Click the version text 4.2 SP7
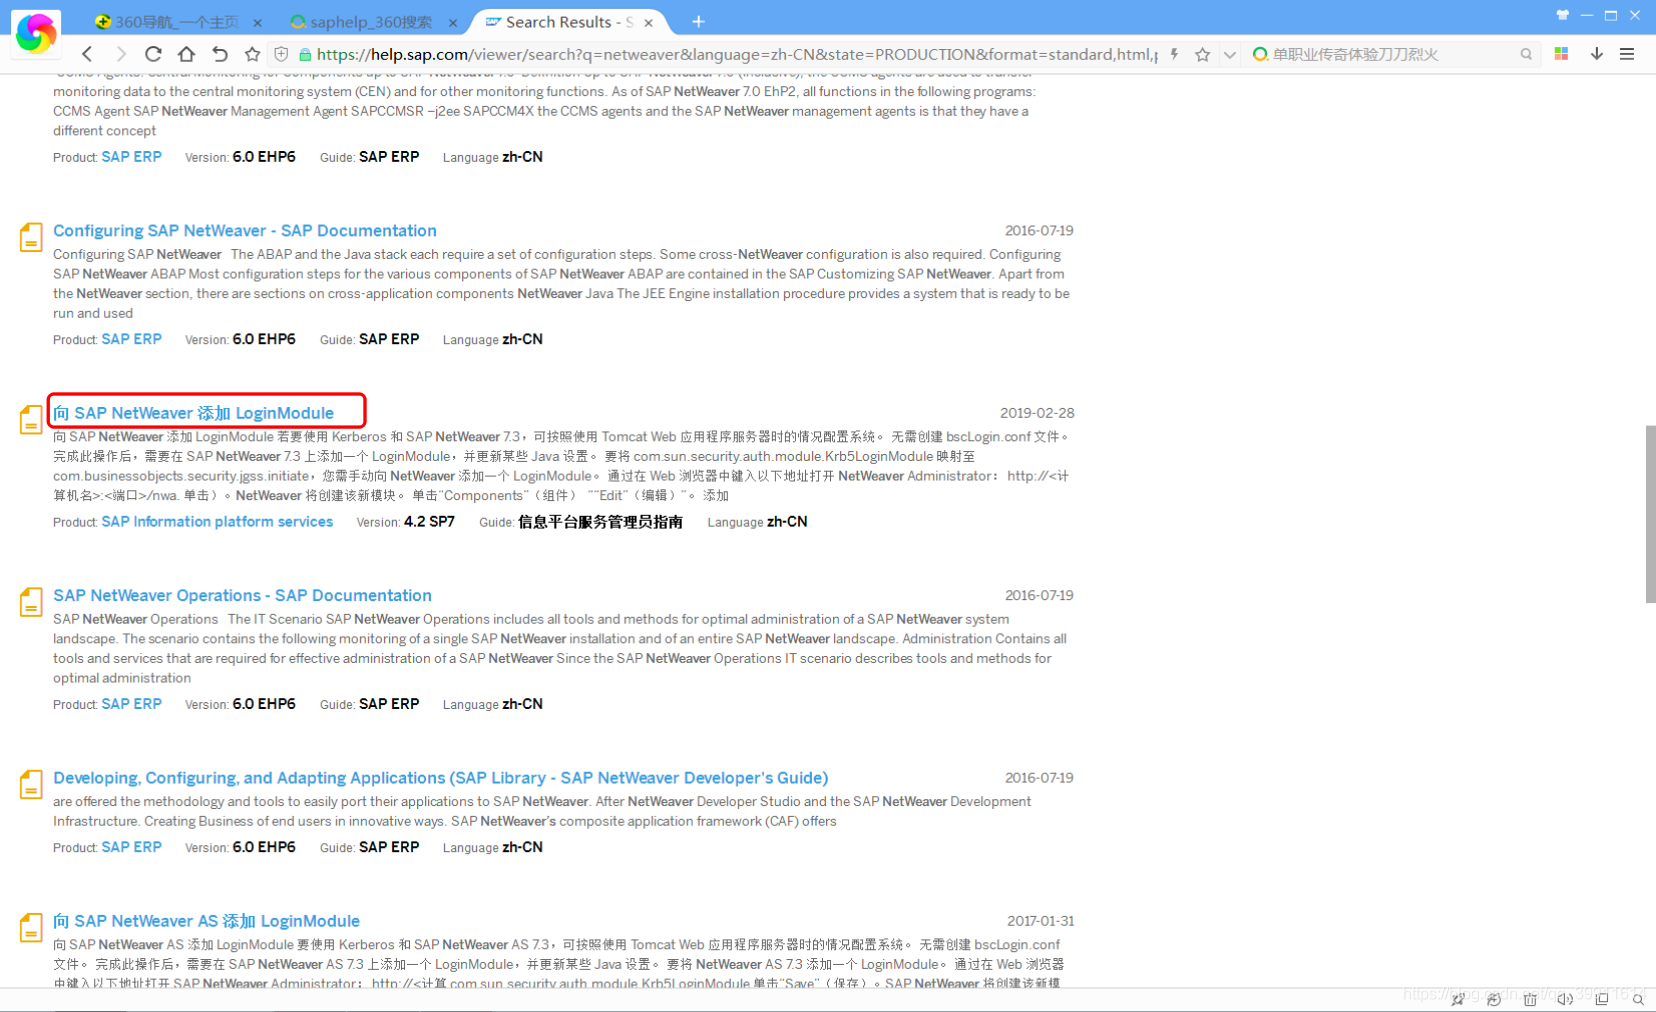 pos(429,522)
